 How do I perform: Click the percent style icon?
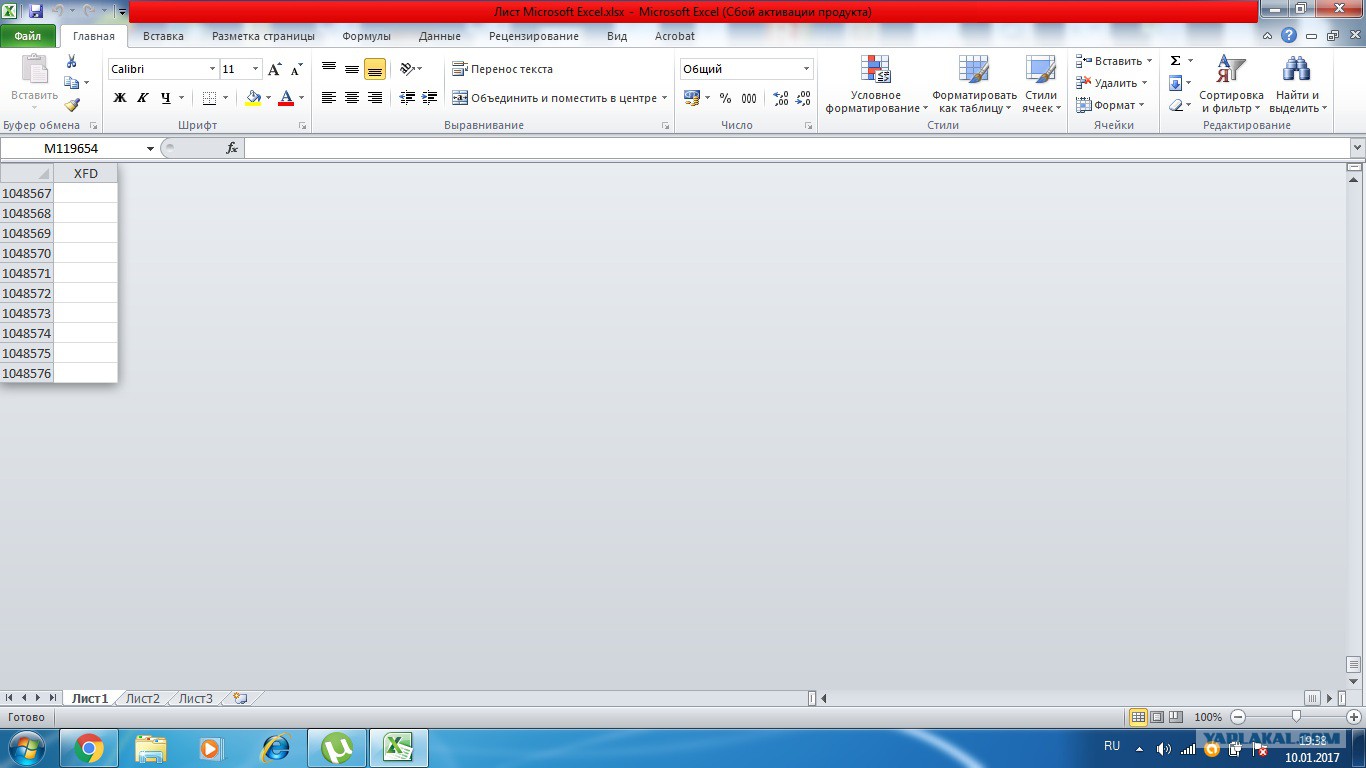pos(725,98)
